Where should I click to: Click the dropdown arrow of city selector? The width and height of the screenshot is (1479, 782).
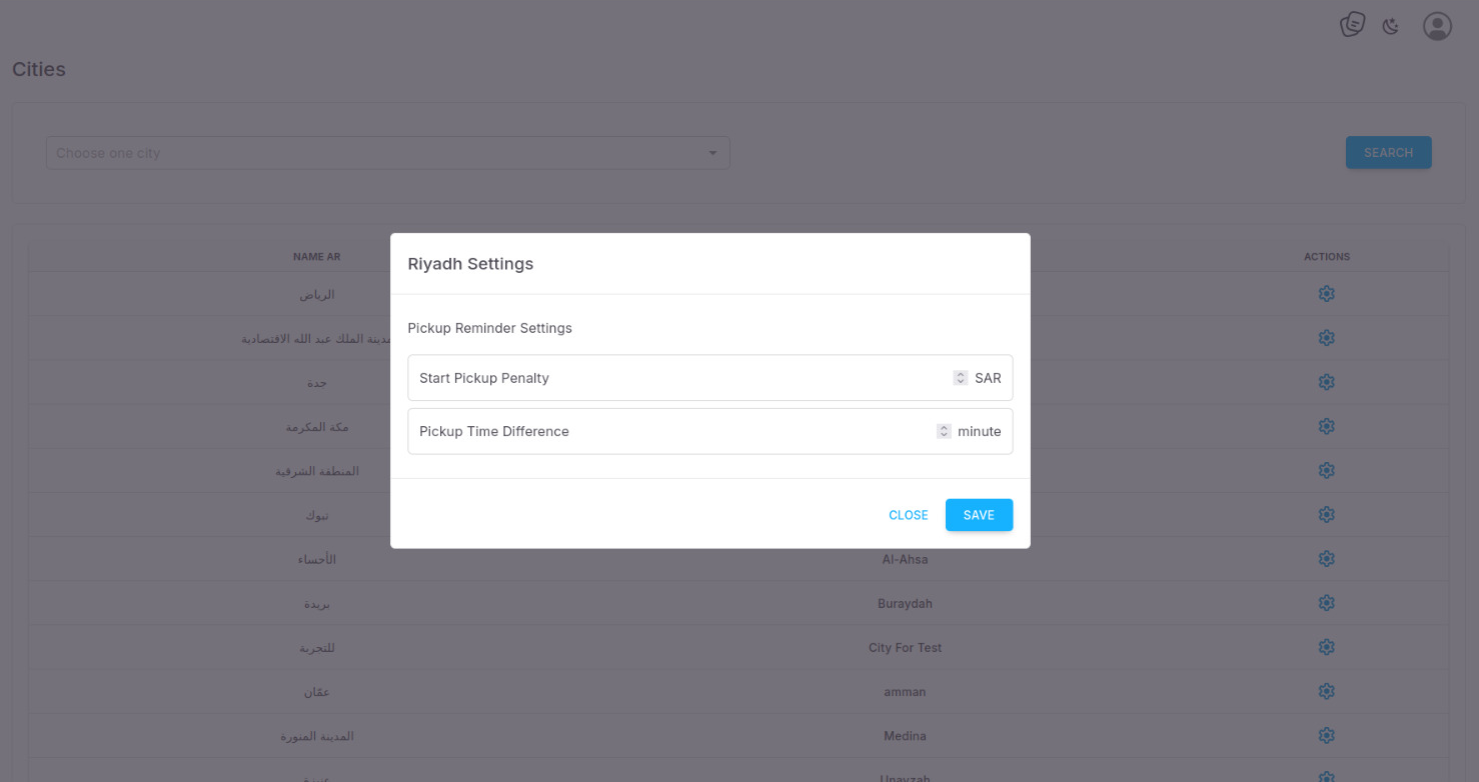713,153
